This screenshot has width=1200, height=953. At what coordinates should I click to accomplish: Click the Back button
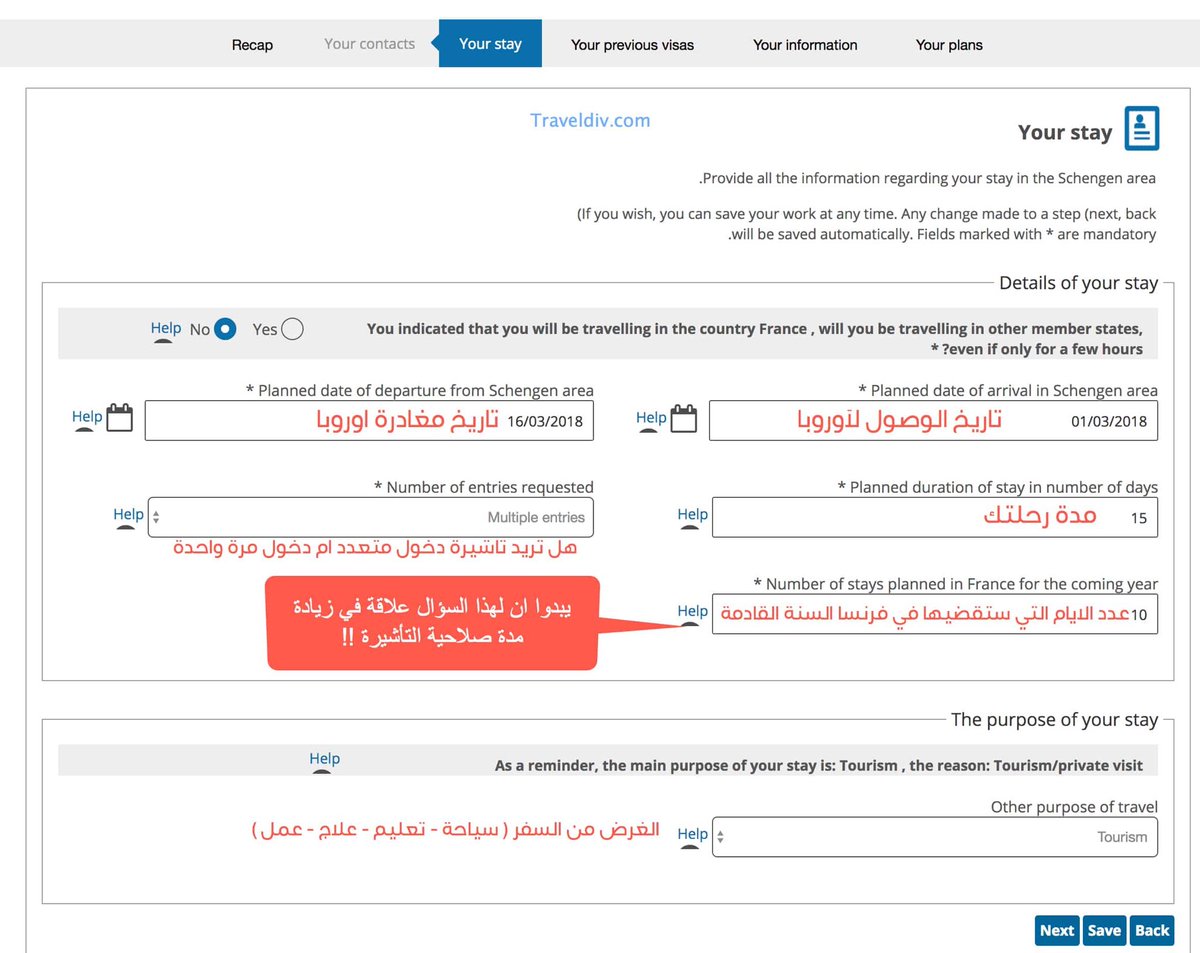click(1152, 930)
